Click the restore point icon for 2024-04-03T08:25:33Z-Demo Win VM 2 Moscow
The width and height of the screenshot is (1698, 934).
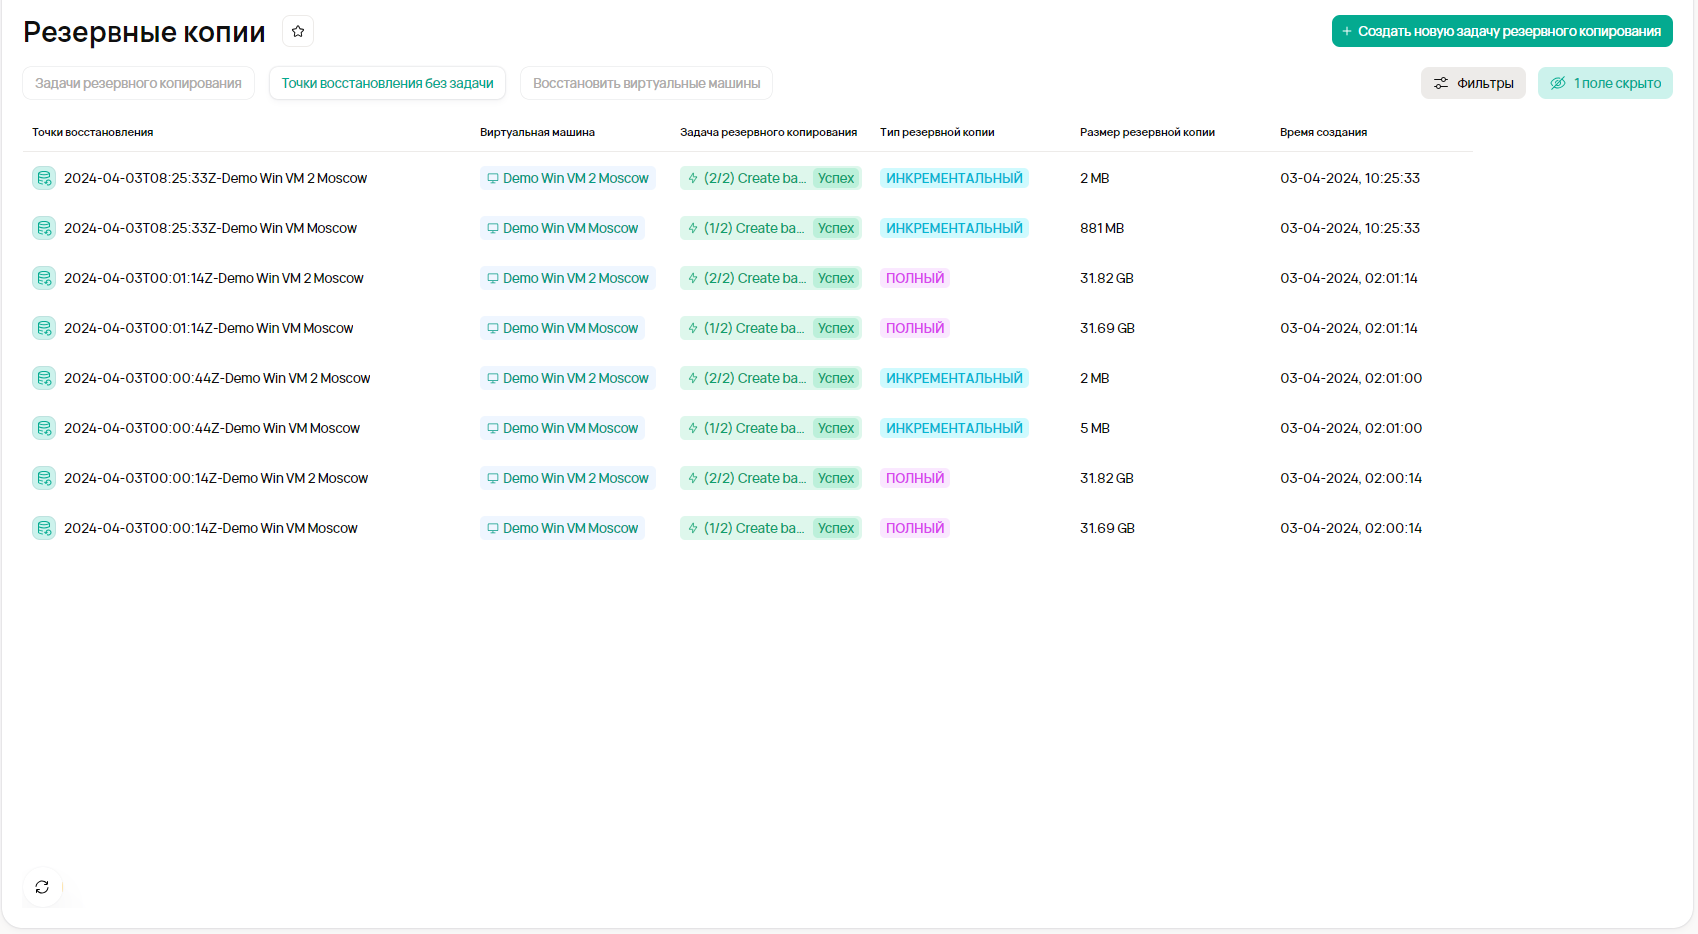pyautogui.click(x=44, y=178)
